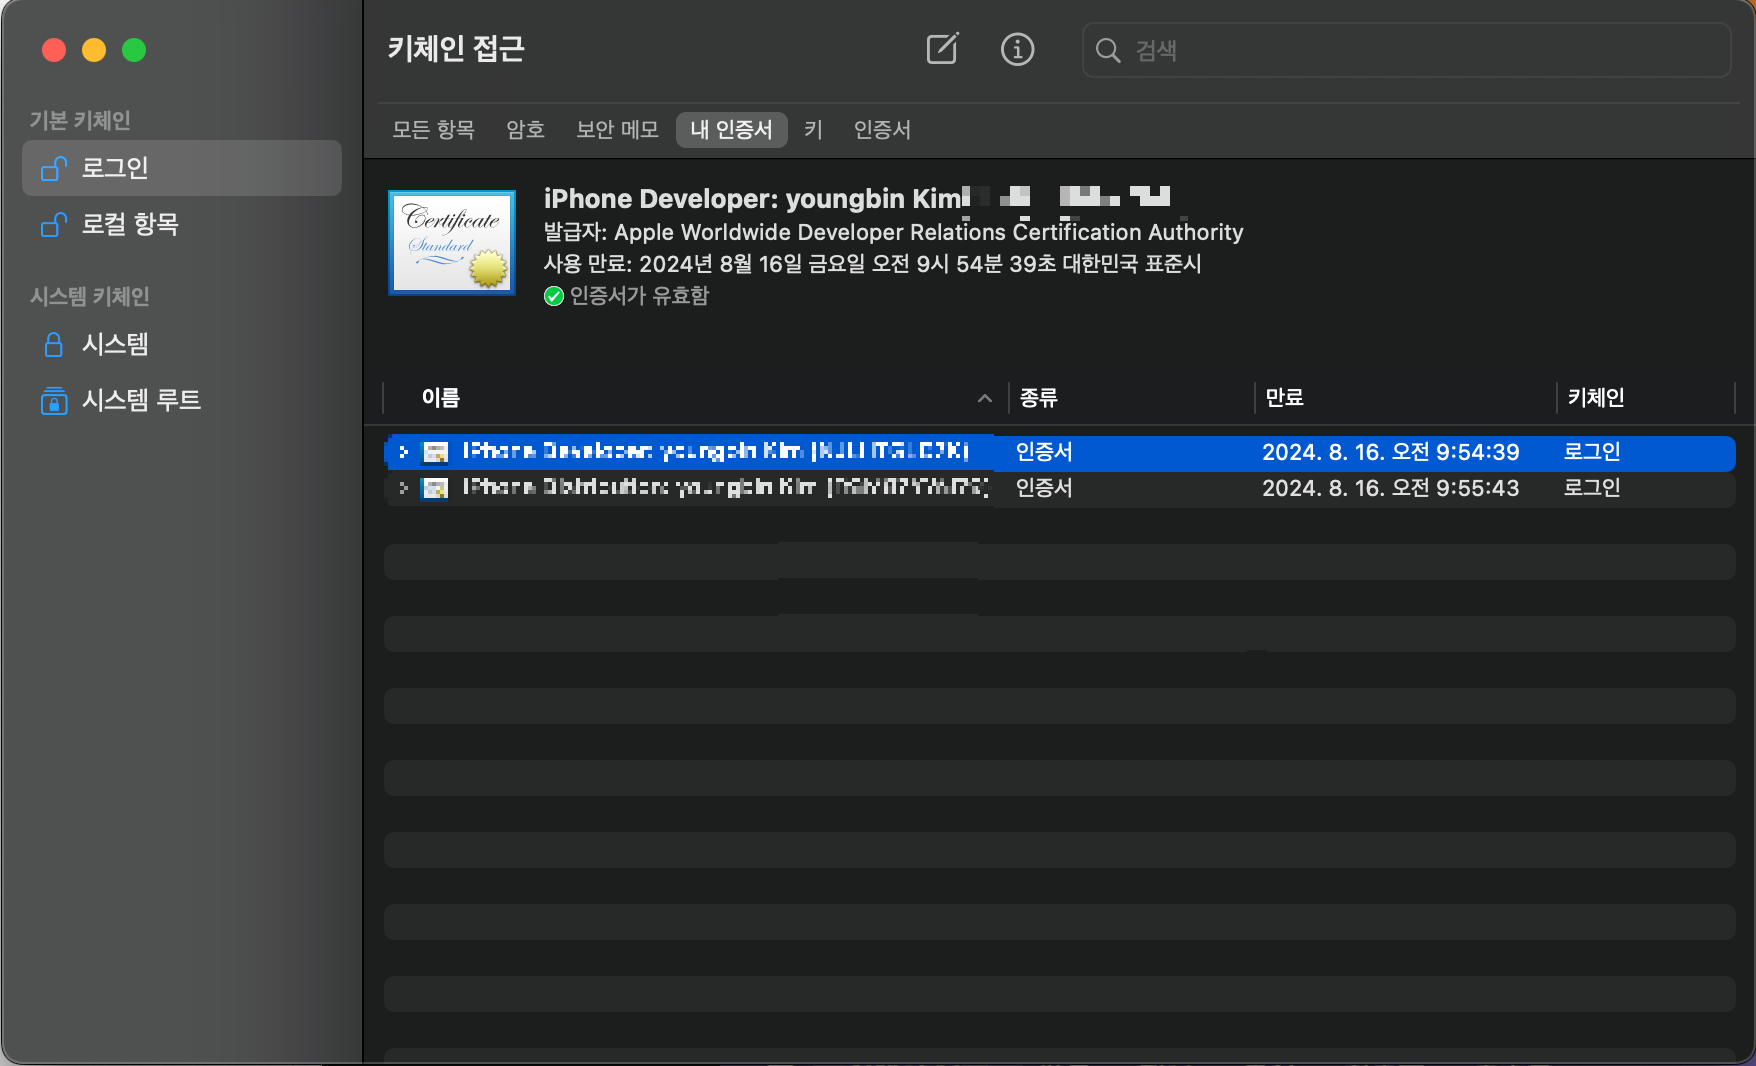Select the iPhone Developer certificate row name
This screenshot has height=1066, width=1756.
716,452
